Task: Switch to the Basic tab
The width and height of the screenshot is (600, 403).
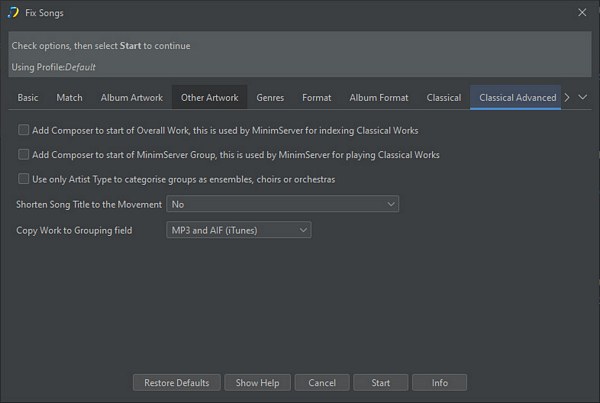Action: [x=28, y=98]
